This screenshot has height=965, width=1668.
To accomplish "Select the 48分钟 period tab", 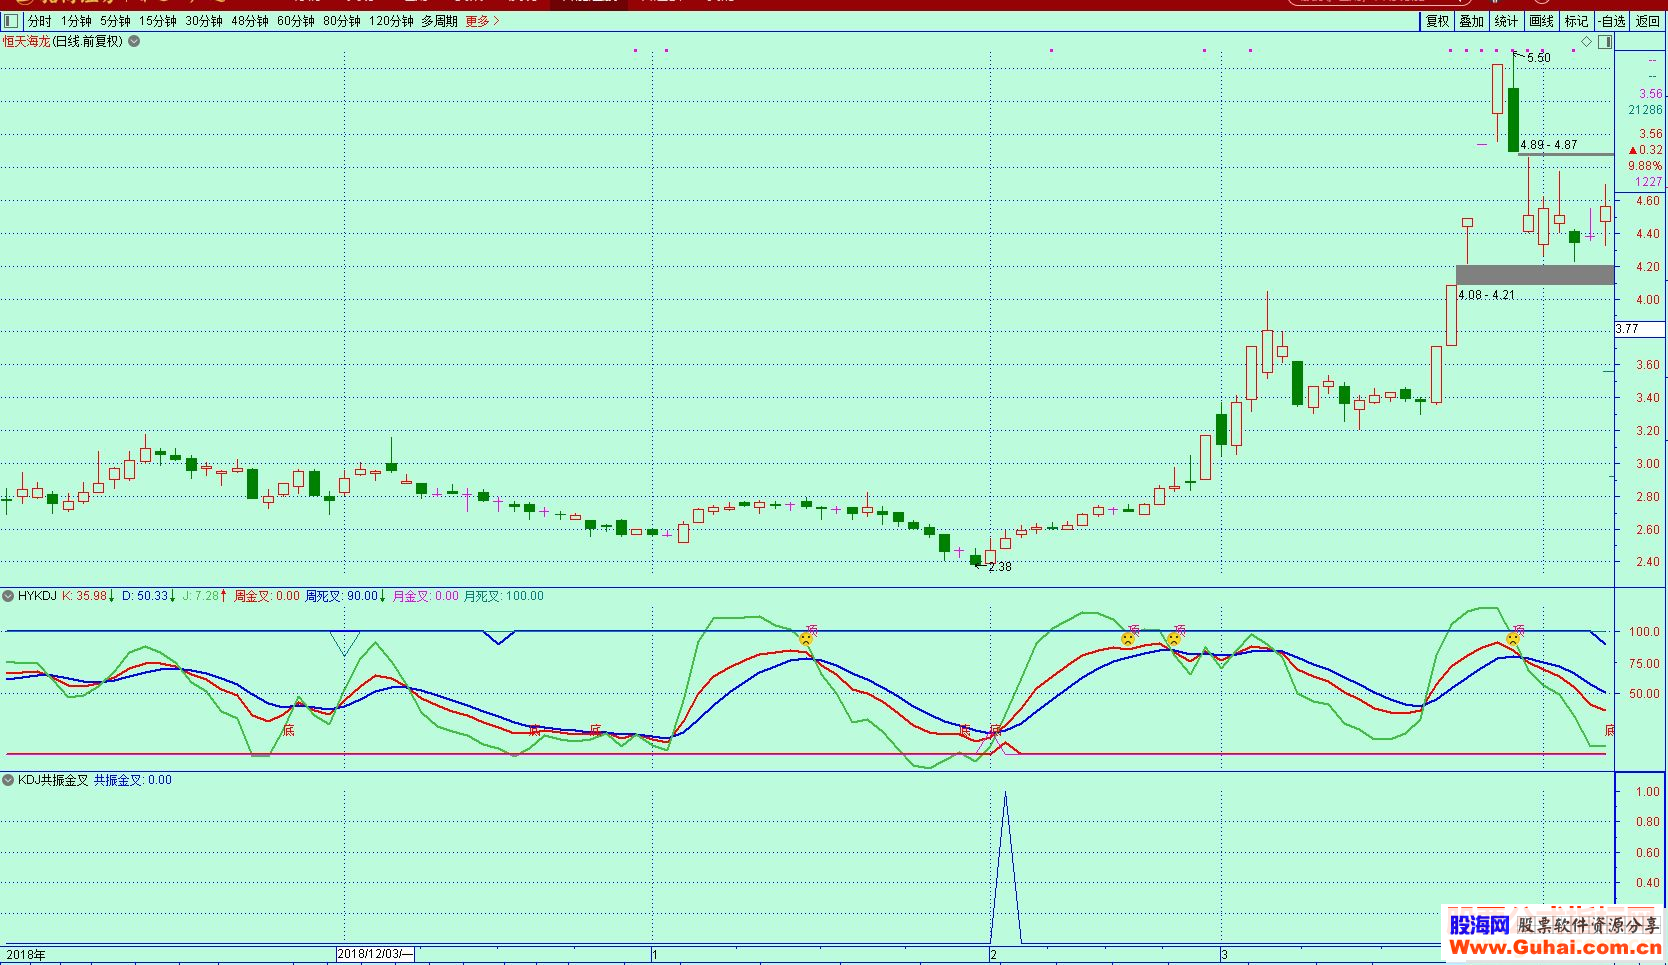I will [250, 21].
